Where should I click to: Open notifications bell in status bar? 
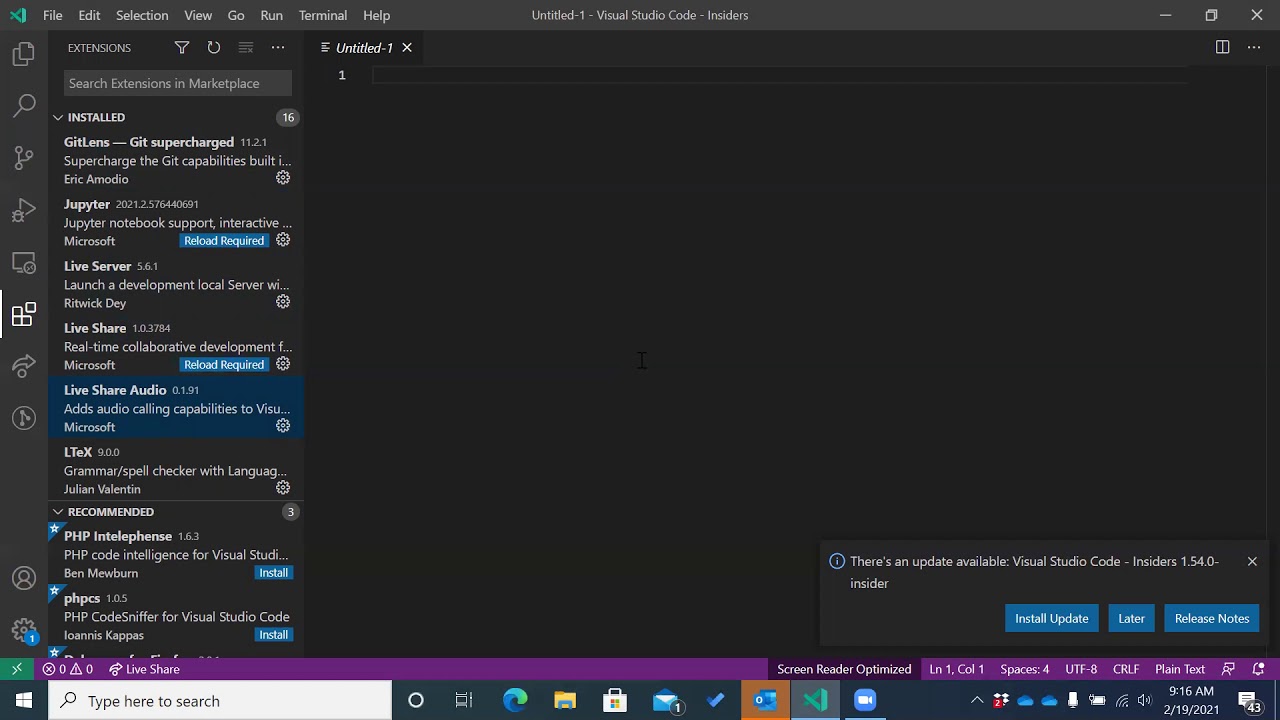tap(1259, 669)
